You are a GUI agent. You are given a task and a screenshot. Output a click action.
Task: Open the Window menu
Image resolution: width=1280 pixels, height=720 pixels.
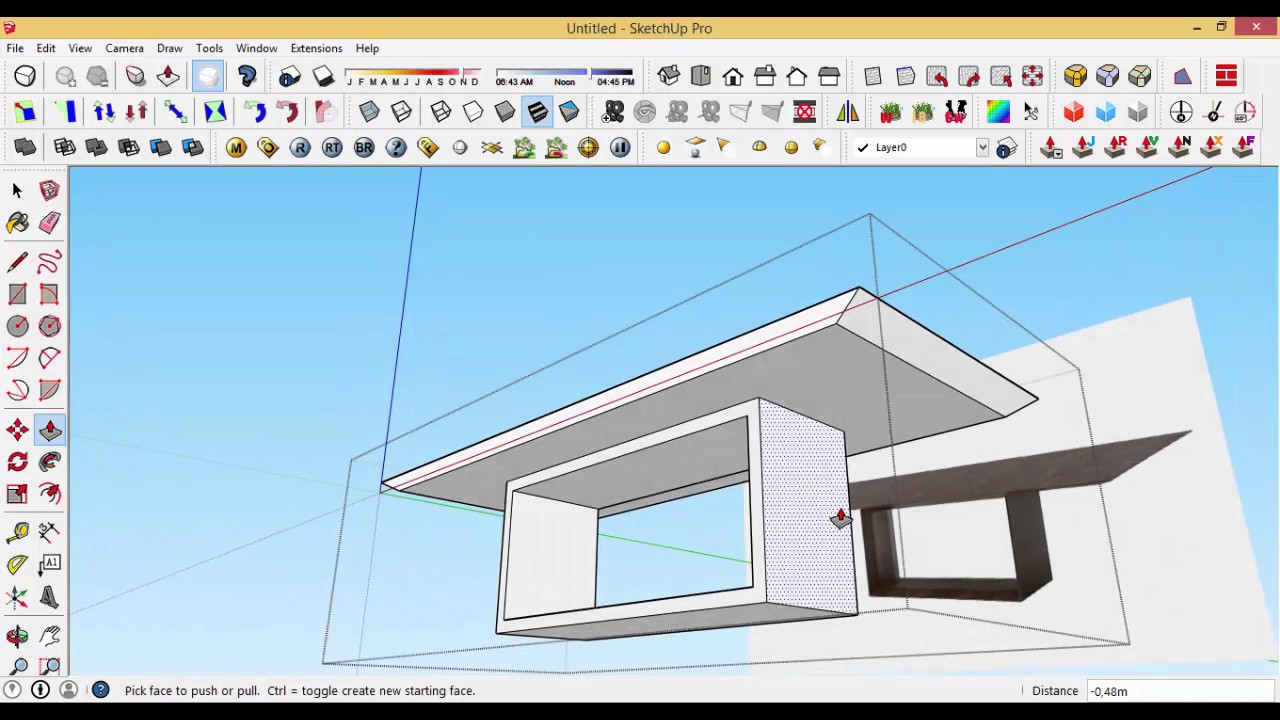257,48
